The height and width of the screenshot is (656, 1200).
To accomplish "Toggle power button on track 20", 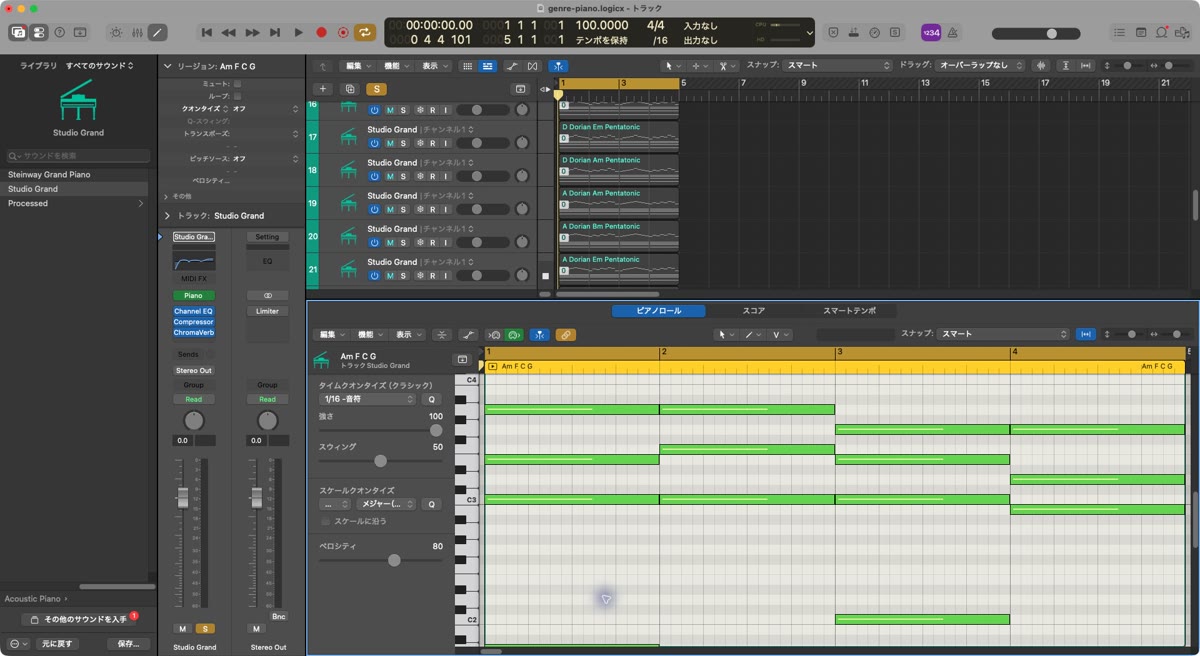I will 374,242.
